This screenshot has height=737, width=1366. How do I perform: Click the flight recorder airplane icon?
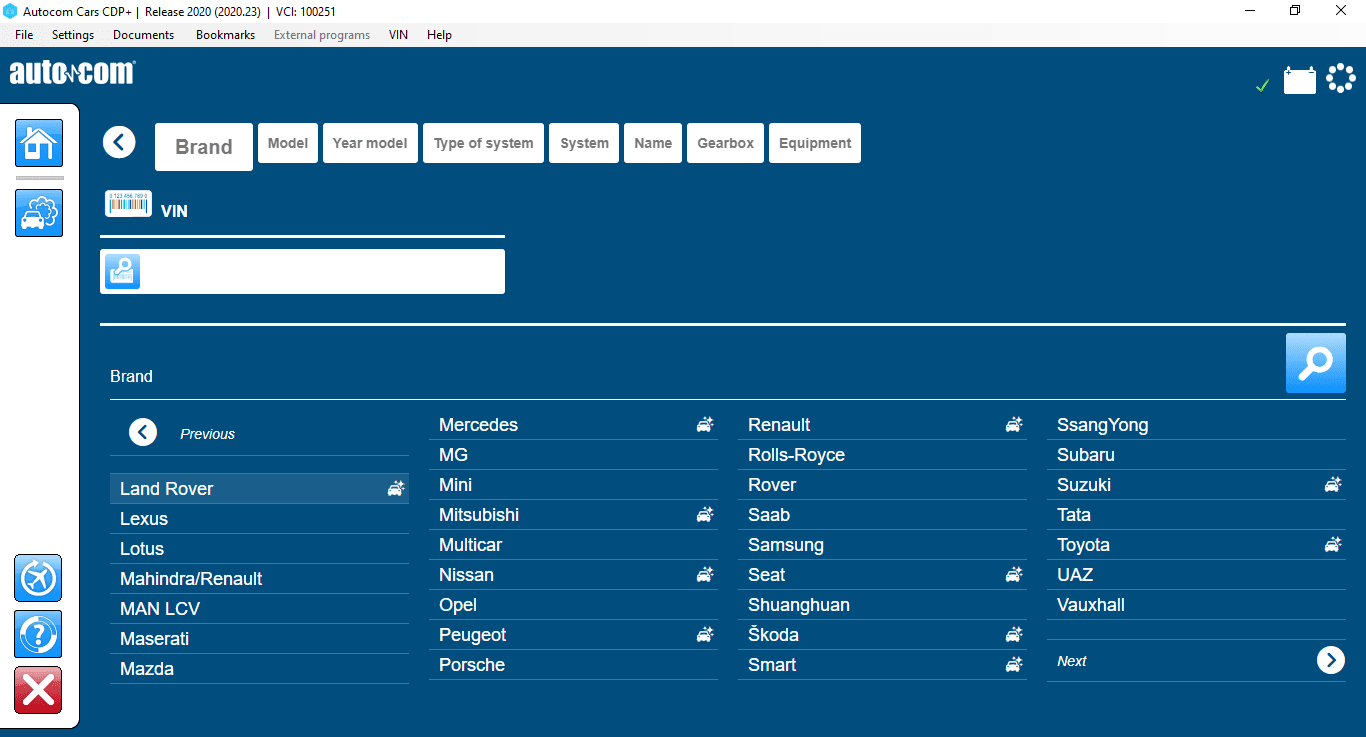(38, 578)
